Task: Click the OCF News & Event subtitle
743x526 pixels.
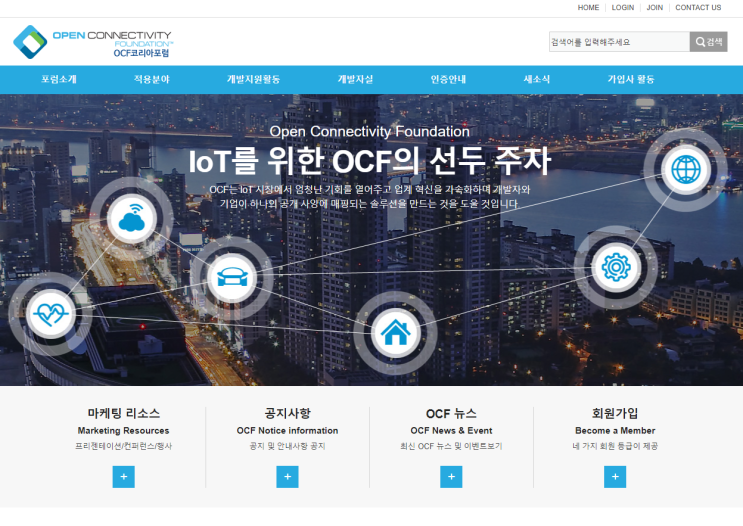Action: pos(451,431)
